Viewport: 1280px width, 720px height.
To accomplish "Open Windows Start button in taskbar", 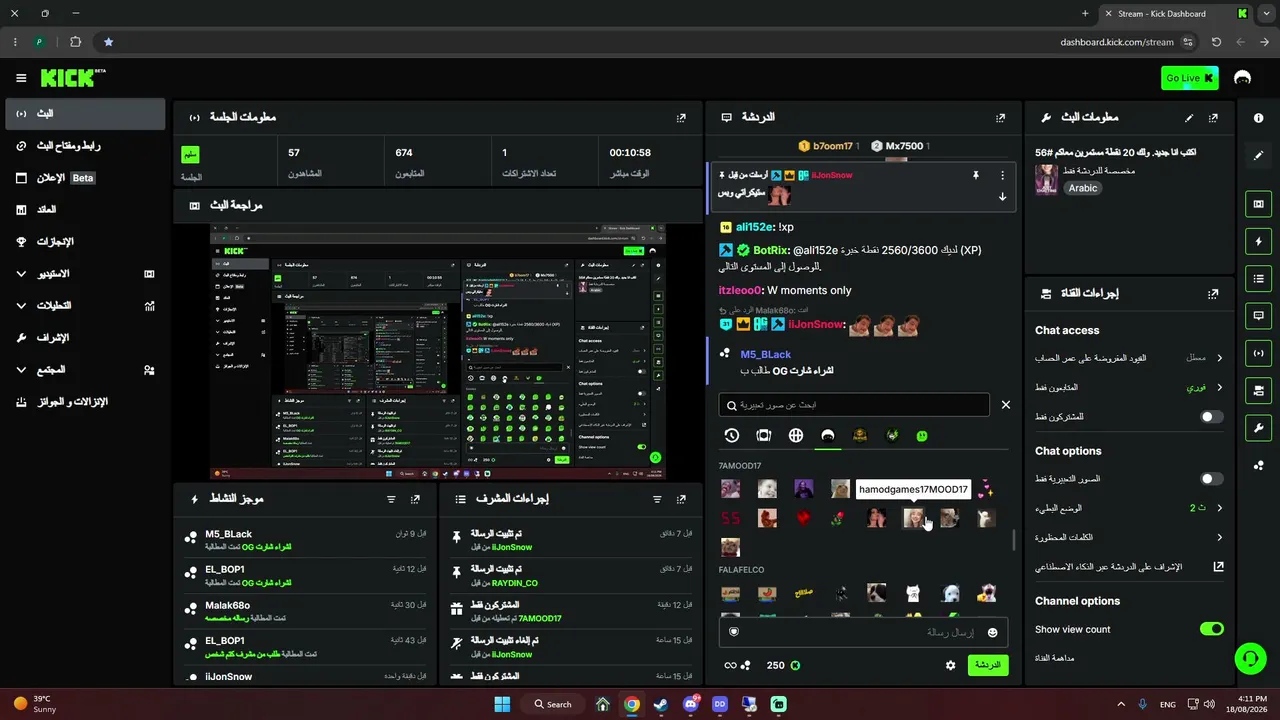I will [502, 704].
